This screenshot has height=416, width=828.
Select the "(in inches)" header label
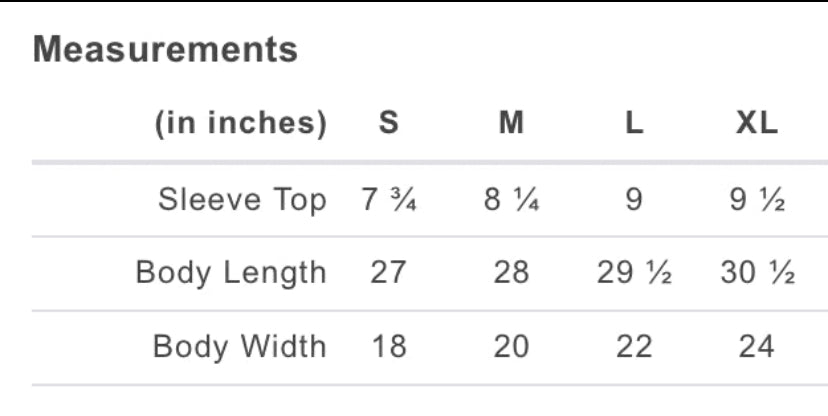click(240, 123)
